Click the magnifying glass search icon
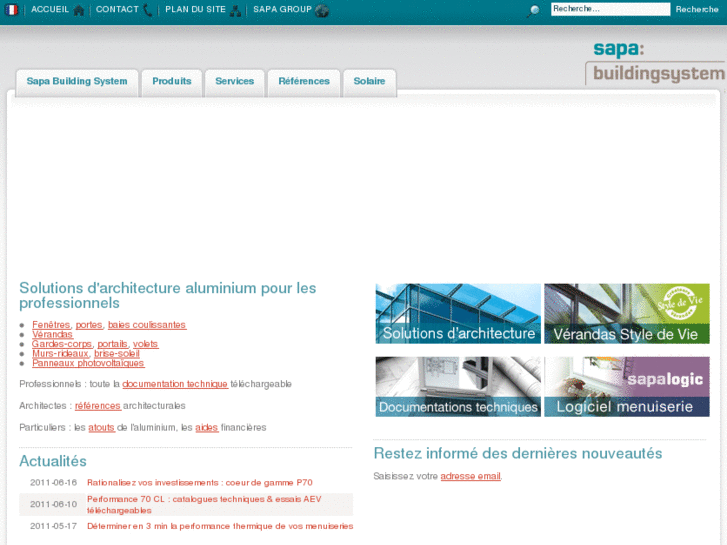727x545 pixels. click(x=534, y=11)
